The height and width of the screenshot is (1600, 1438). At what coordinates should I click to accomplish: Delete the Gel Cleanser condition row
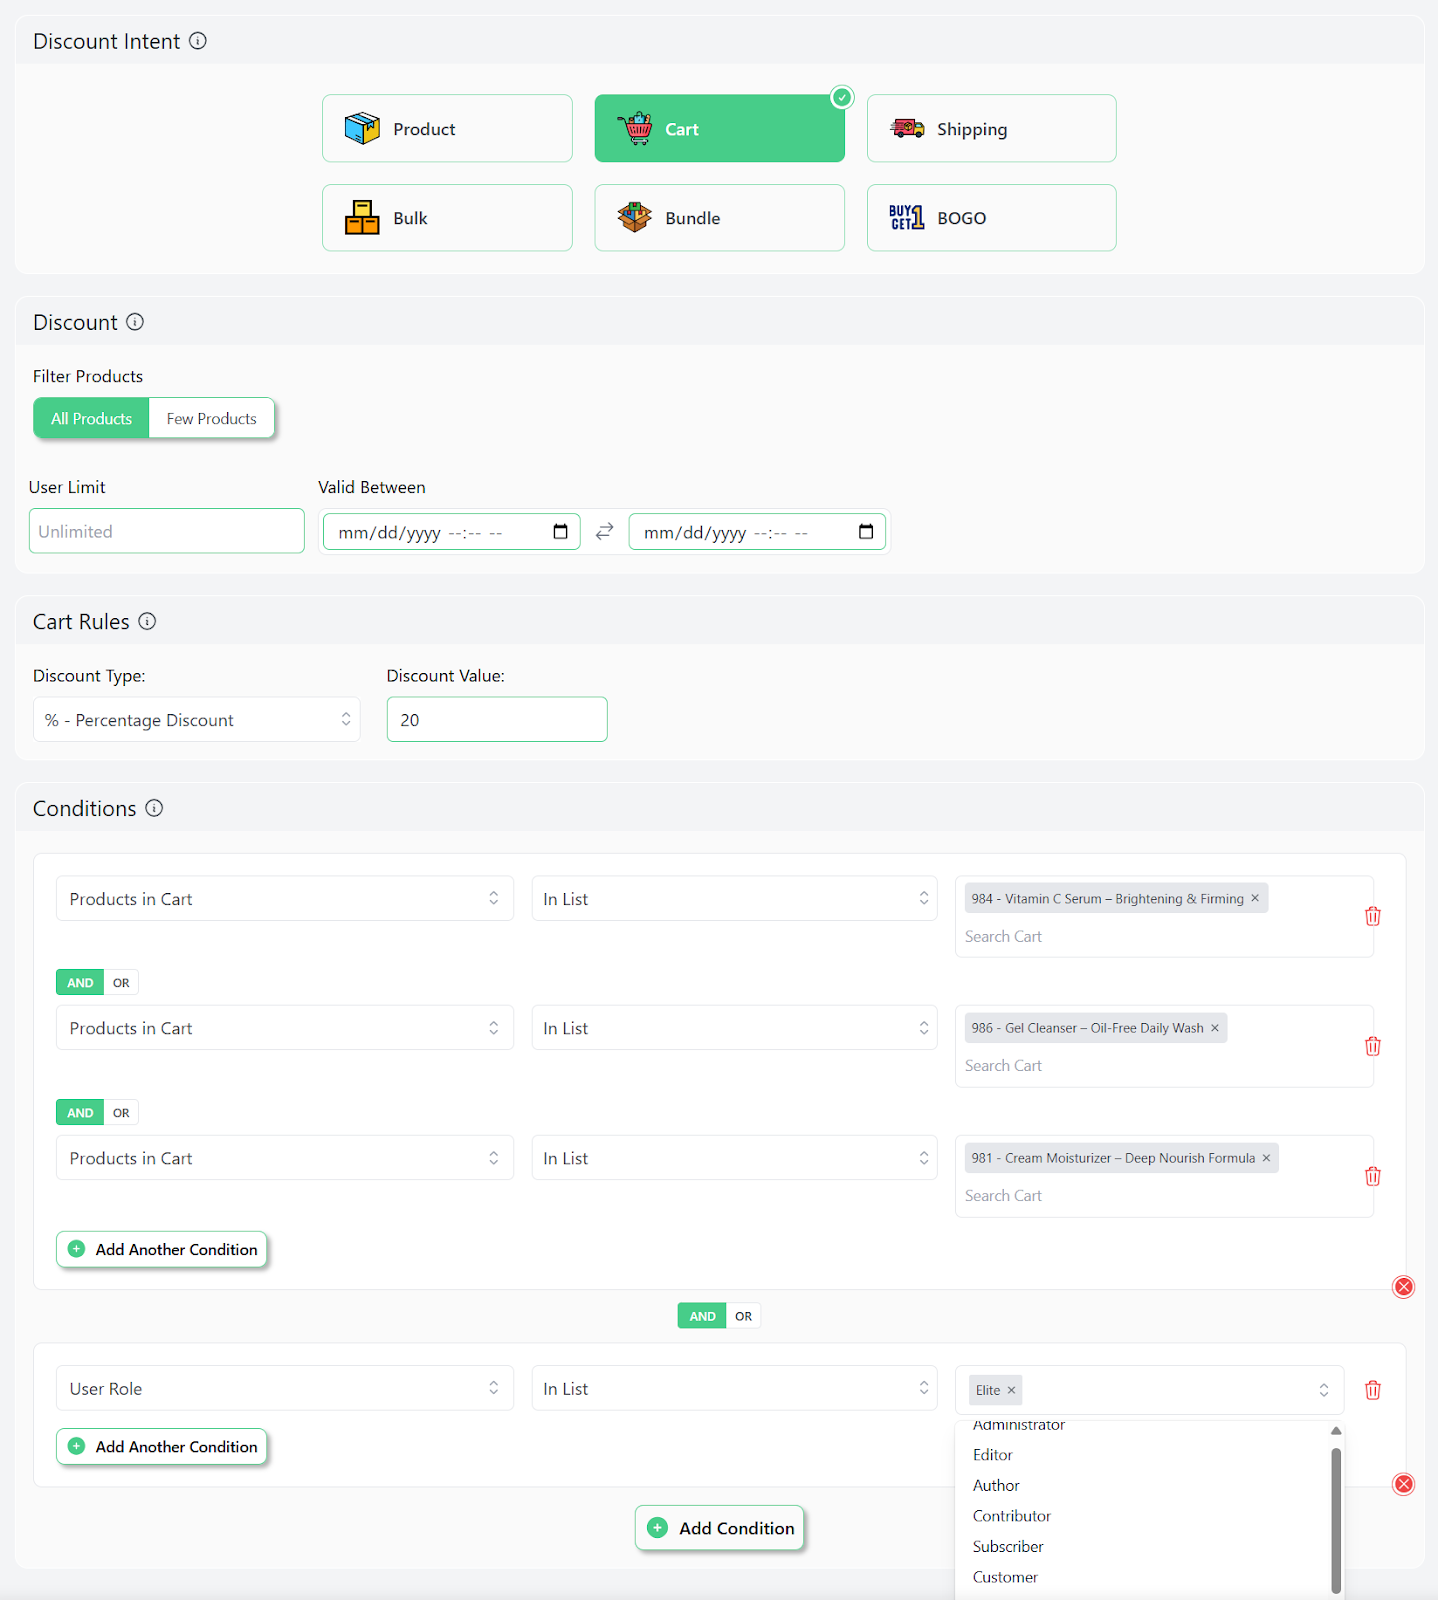(1373, 1046)
